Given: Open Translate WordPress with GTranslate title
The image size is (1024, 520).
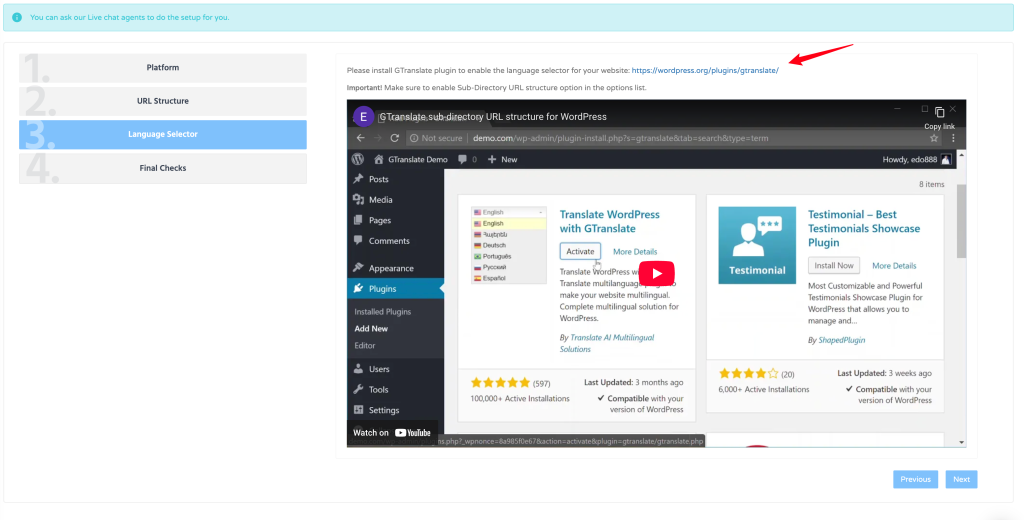Looking at the screenshot, I should tap(609, 221).
